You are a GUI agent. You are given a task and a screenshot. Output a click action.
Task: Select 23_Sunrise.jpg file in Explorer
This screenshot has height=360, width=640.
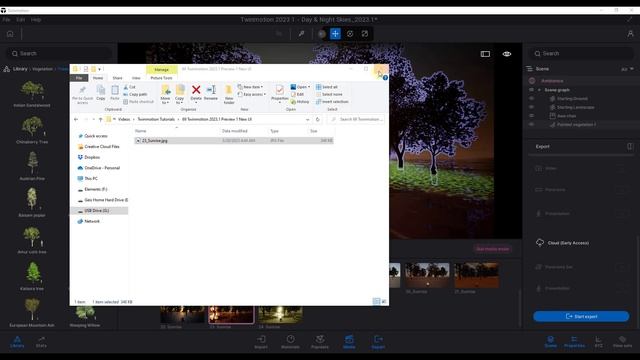coord(234,140)
